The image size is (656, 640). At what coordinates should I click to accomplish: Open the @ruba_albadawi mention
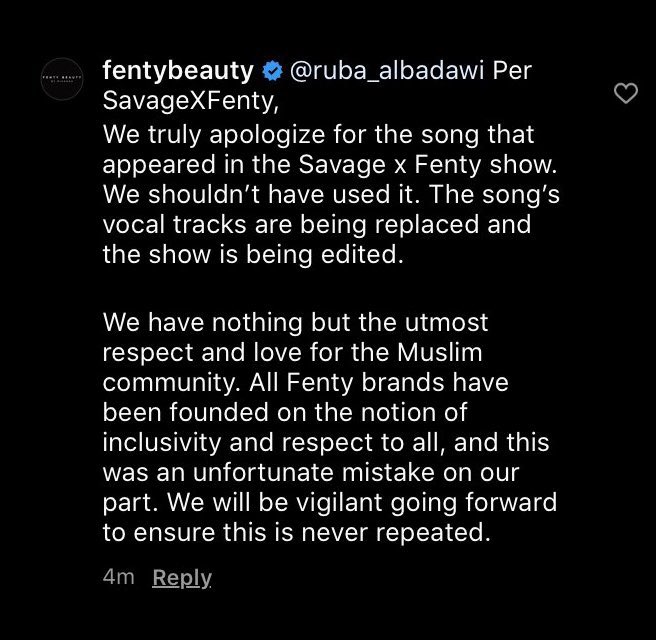point(387,71)
